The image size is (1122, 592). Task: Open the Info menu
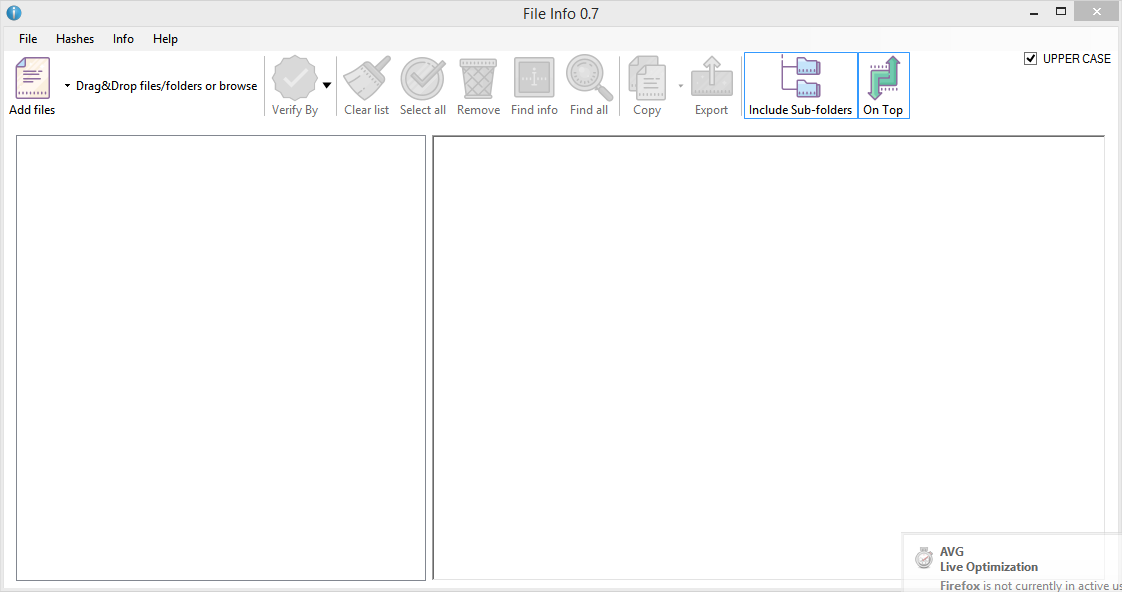[x=123, y=39]
